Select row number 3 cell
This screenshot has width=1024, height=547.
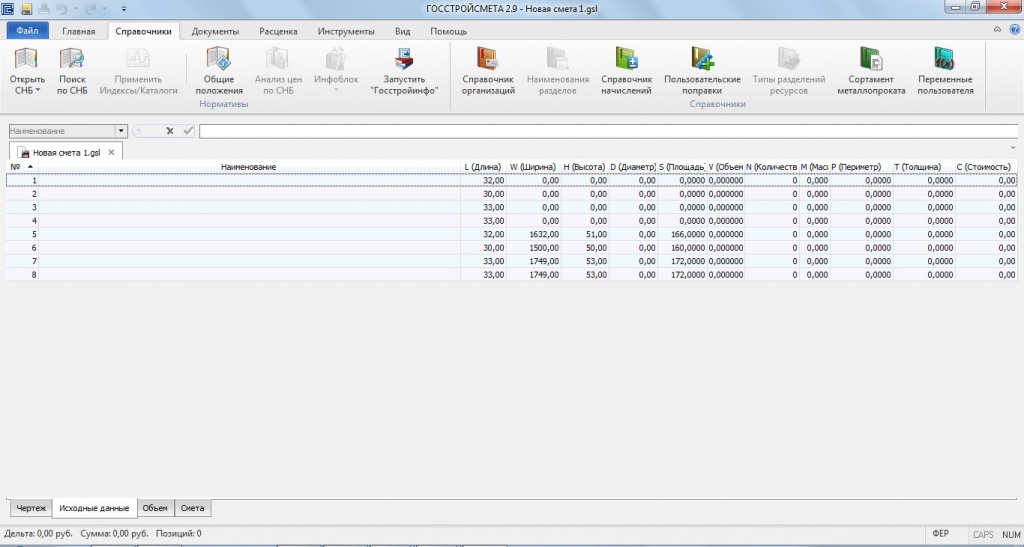tap(22, 208)
